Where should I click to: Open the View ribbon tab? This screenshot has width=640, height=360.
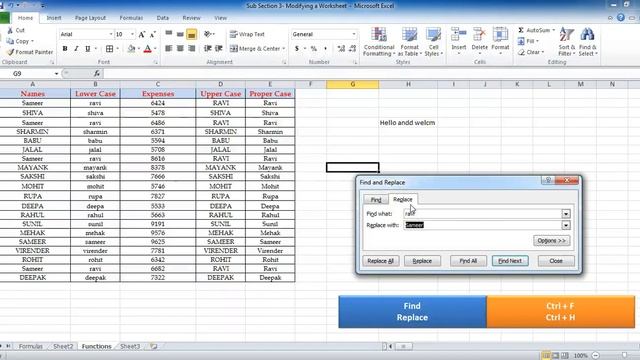[x=220, y=18]
